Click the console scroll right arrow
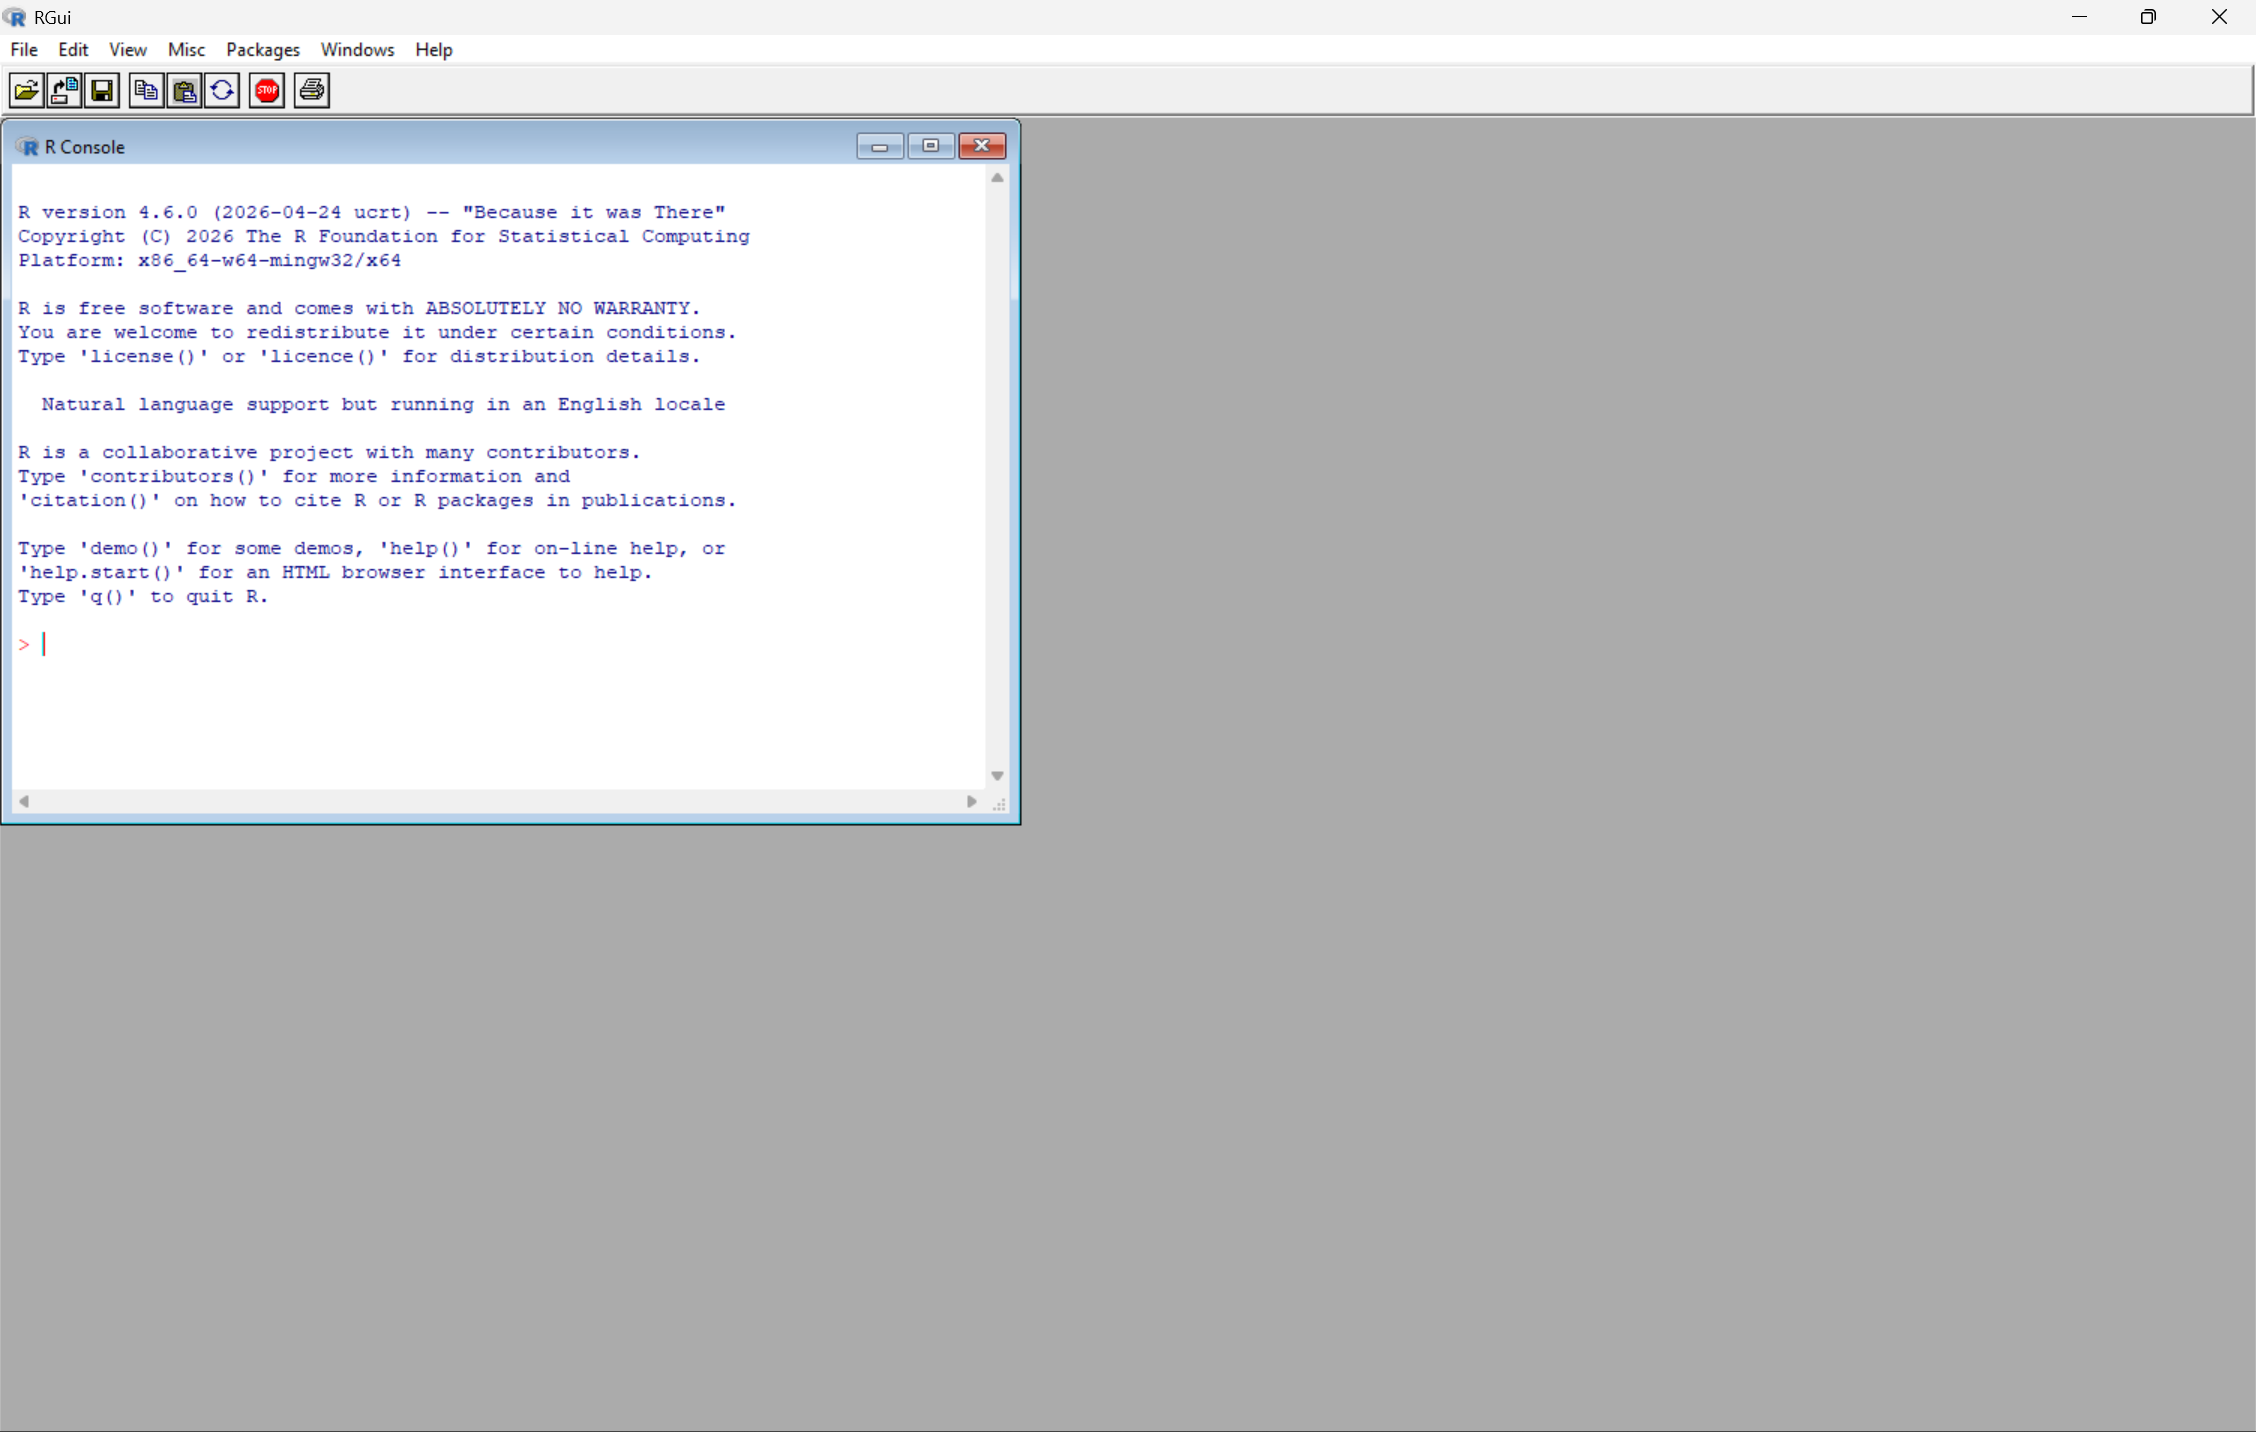Image resolution: width=2256 pixels, height=1432 pixels. pyautogui.click(x=971, y=801)
